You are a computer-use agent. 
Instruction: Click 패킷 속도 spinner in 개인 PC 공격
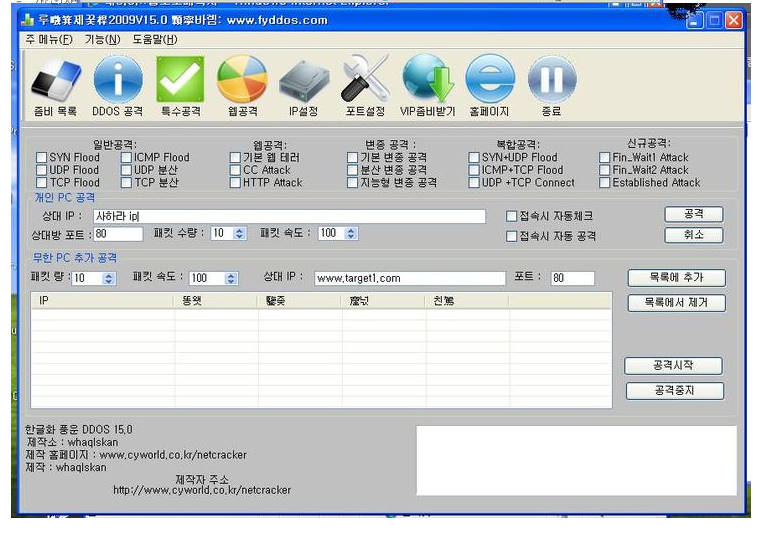tap(351, 233)
